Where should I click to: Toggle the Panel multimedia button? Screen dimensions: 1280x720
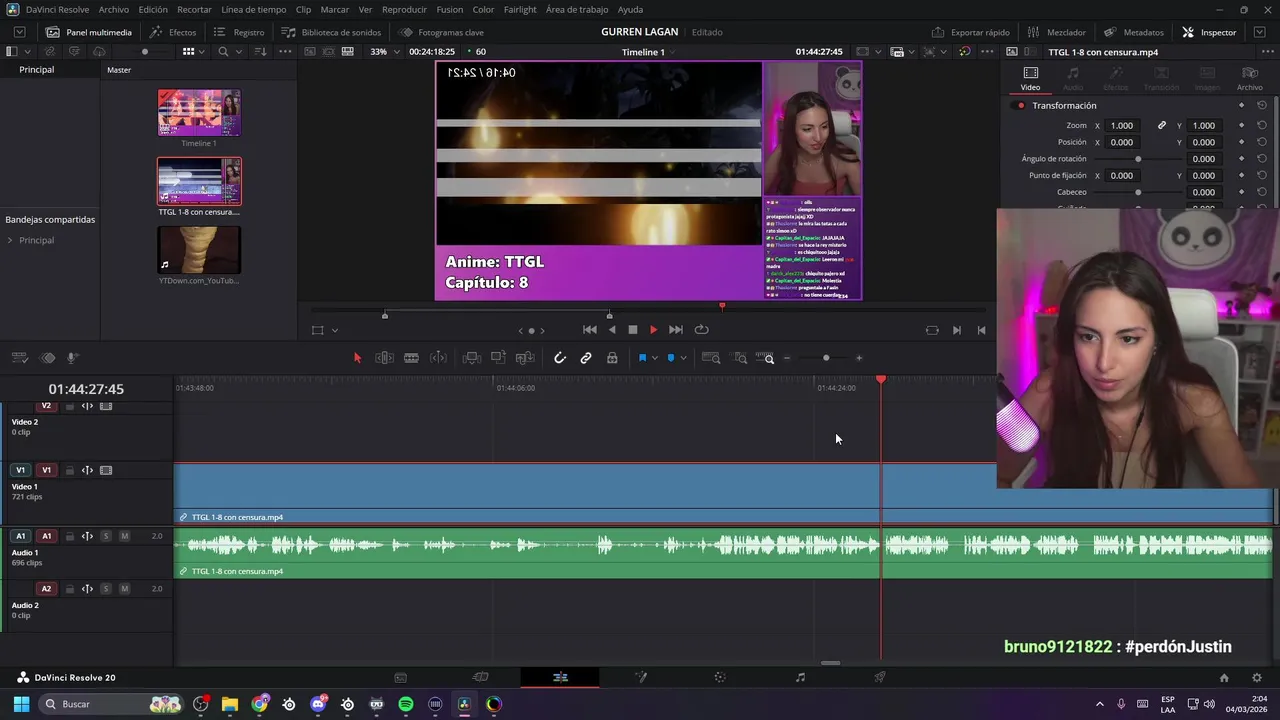[88, 32]
